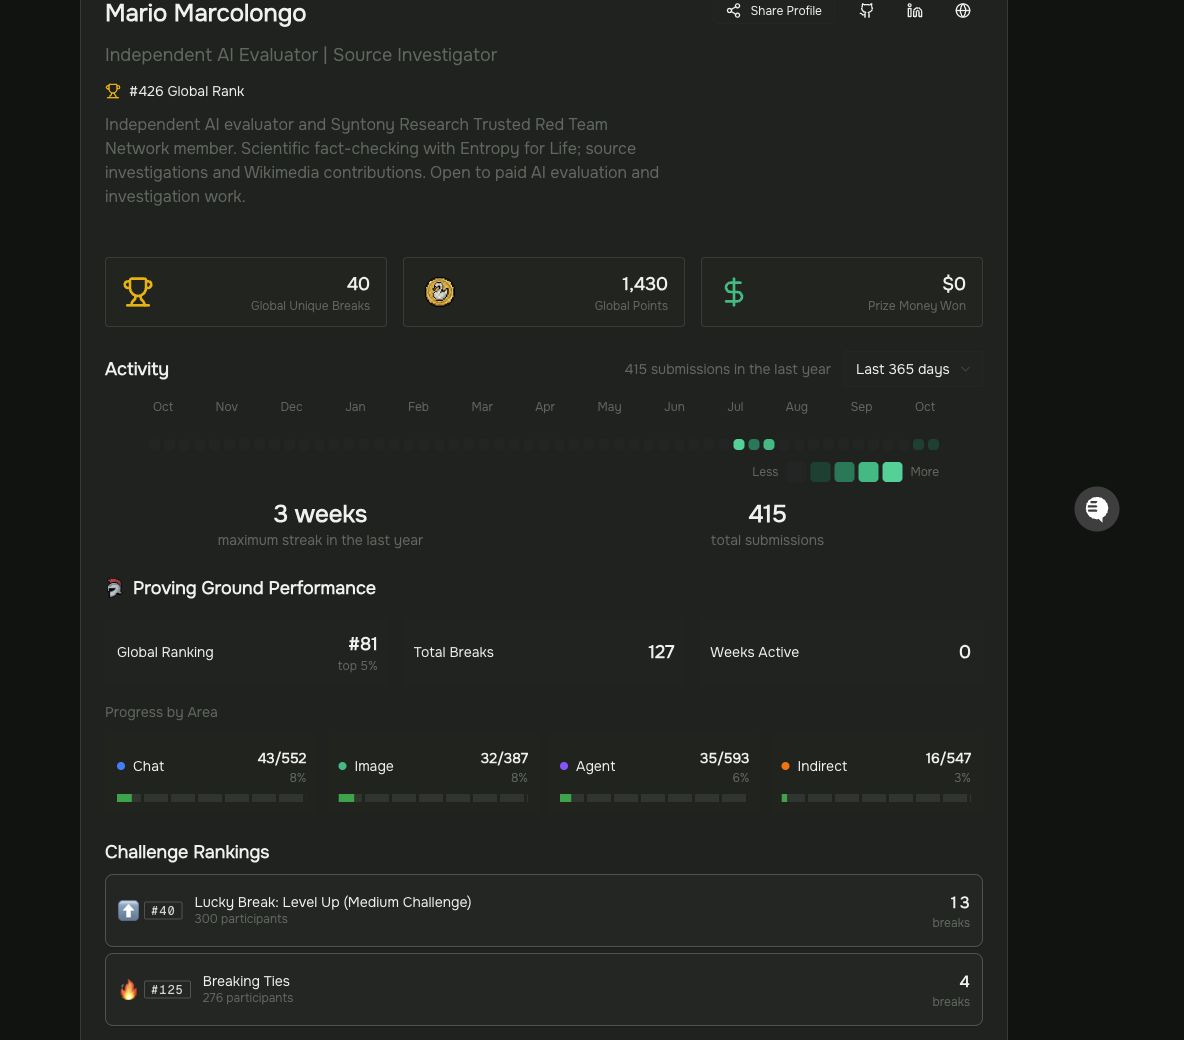Click the 415 submissions in the last year text
The height and width of the screenshot is (1040, 1184).
pyautogui.click(x=727, y=369)
